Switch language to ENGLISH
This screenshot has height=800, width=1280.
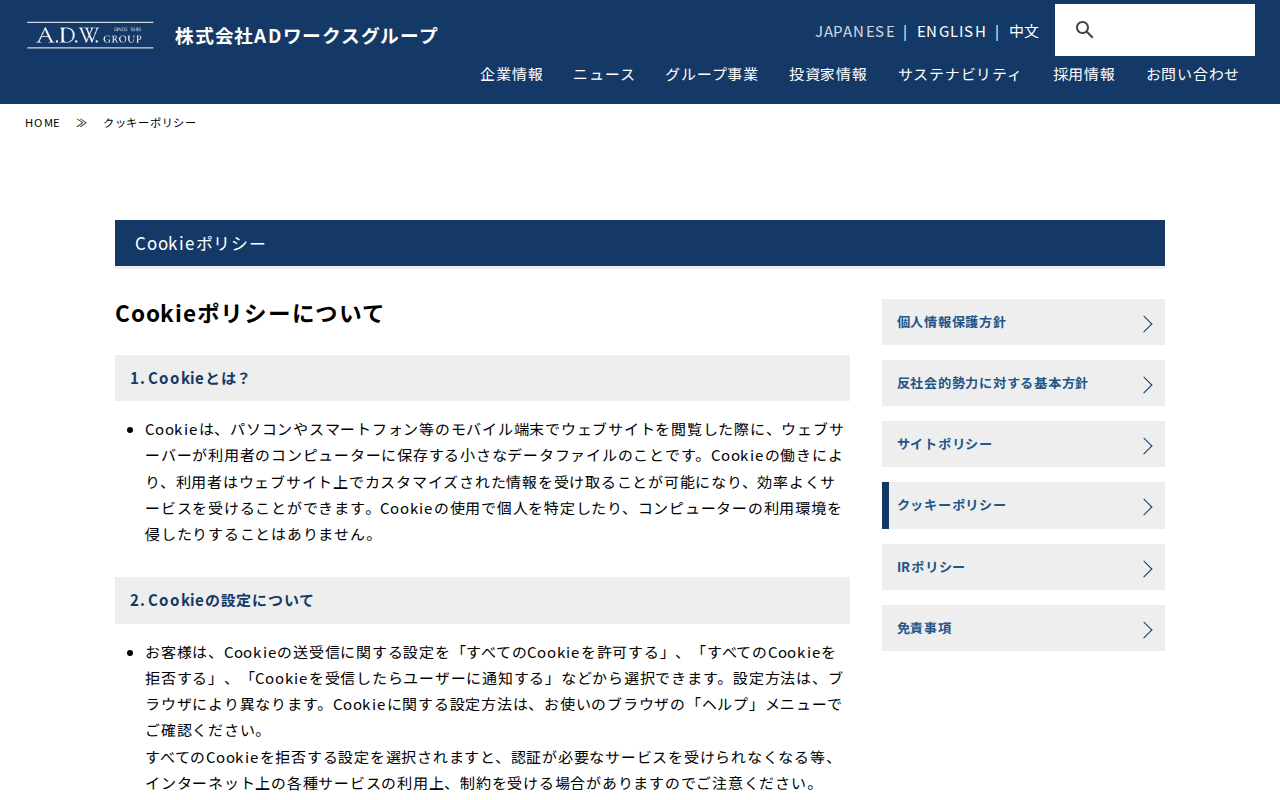point(952,31)
